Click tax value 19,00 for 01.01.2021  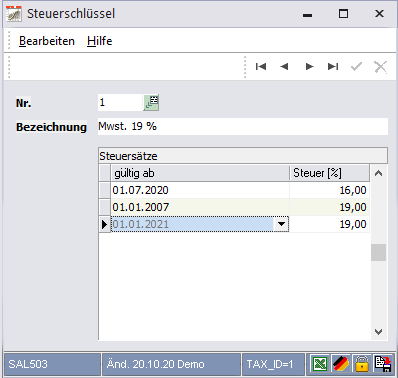329,224
